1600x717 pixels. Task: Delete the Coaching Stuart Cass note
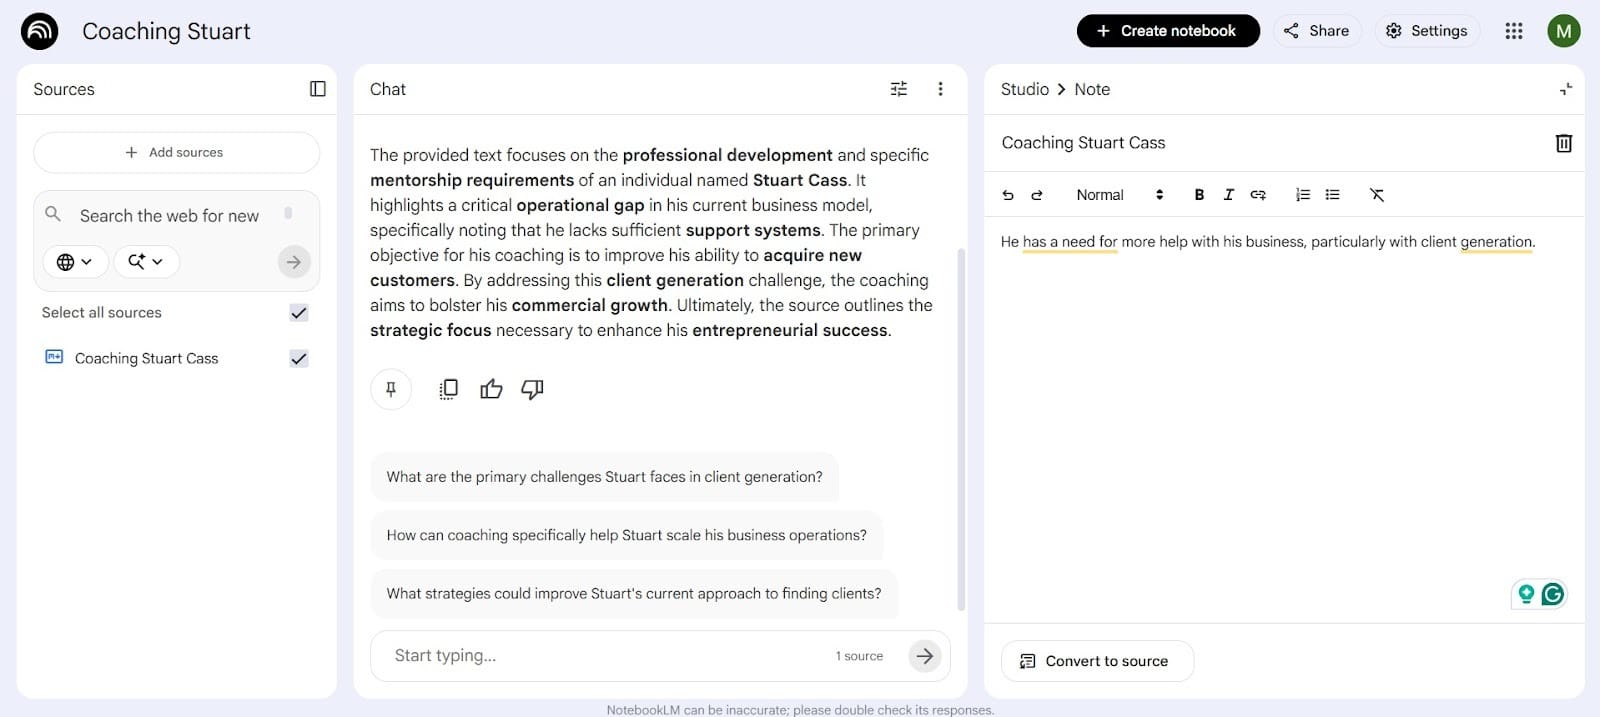[x=1562, y=143]
